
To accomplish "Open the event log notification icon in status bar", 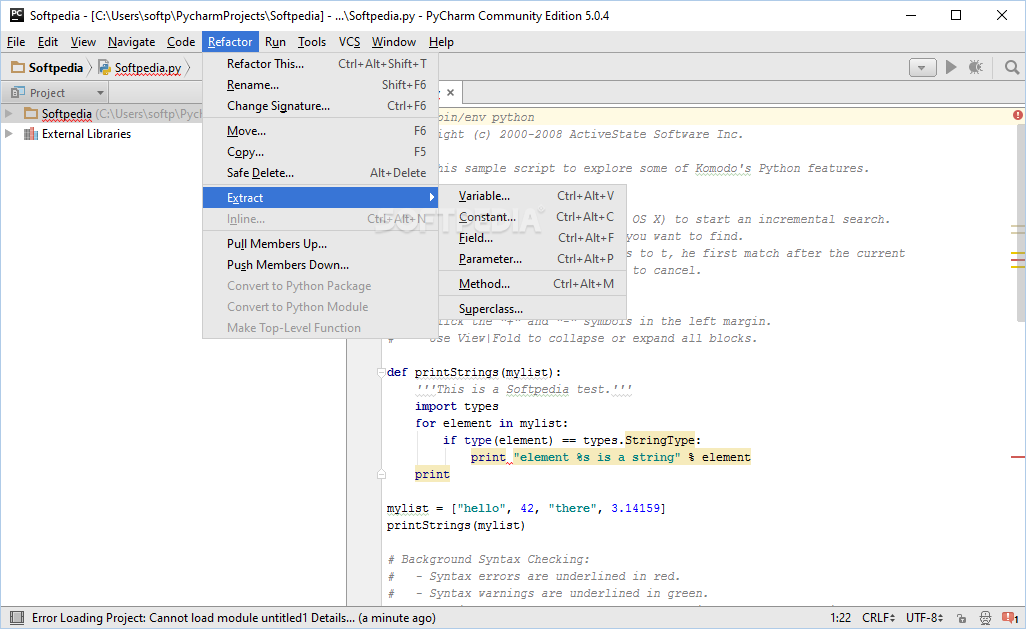I will (x=1010, y=618).
